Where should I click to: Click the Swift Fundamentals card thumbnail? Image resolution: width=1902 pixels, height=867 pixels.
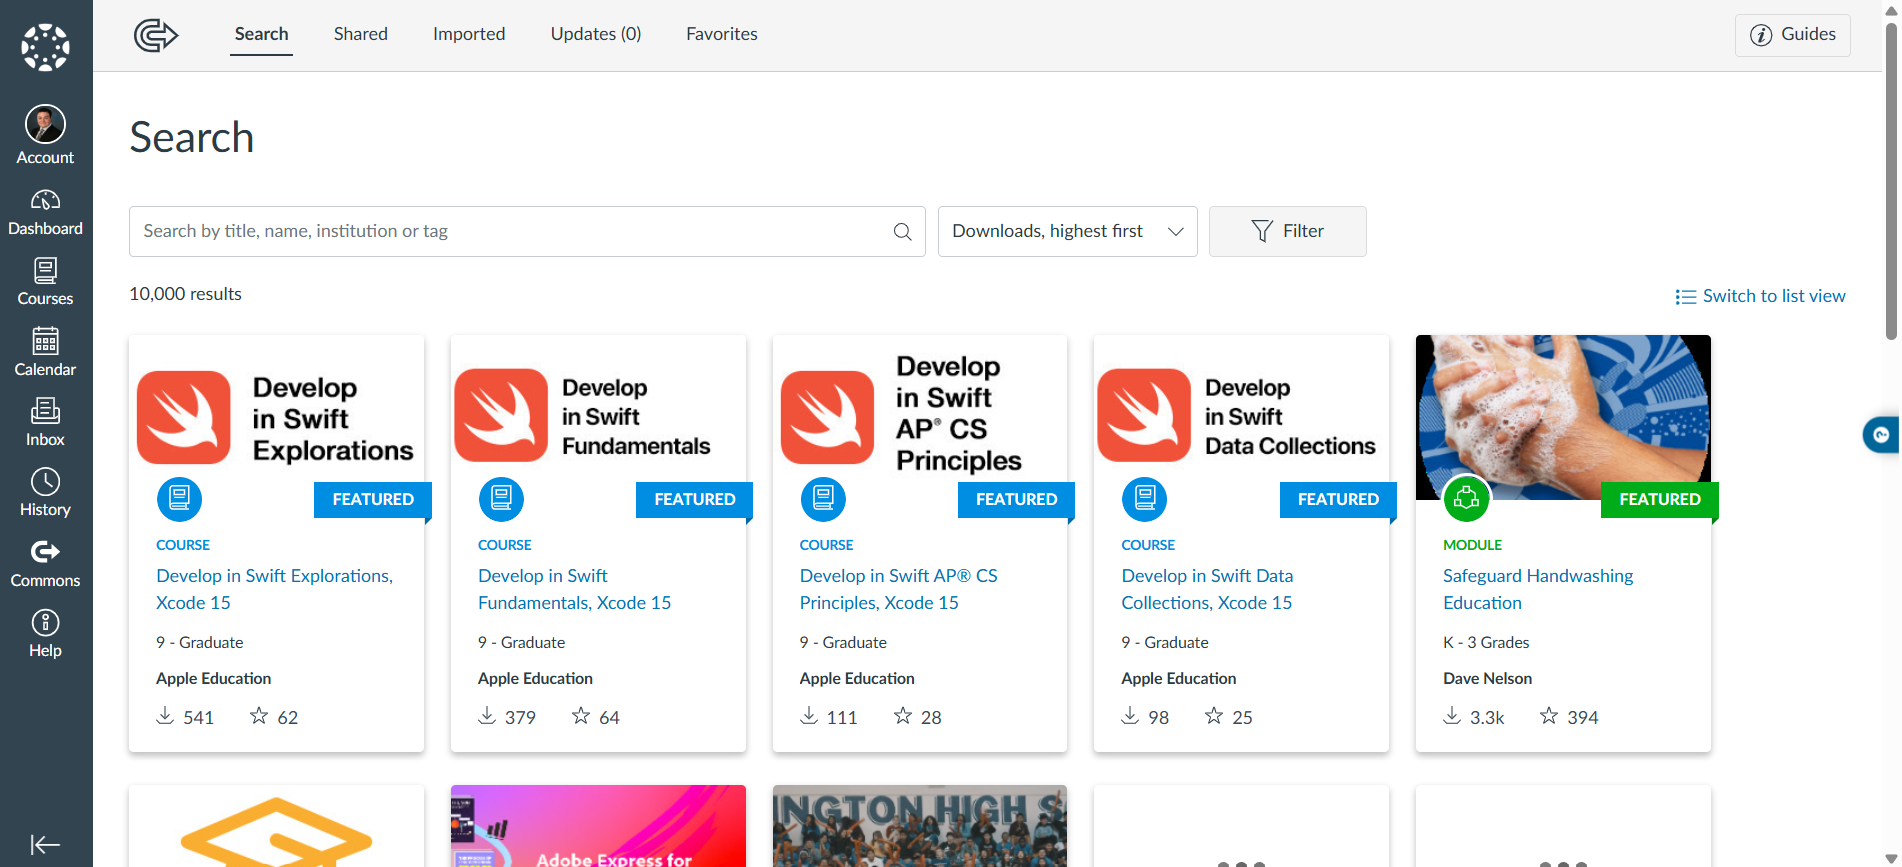pyautogui.click(x=598, y=417)
